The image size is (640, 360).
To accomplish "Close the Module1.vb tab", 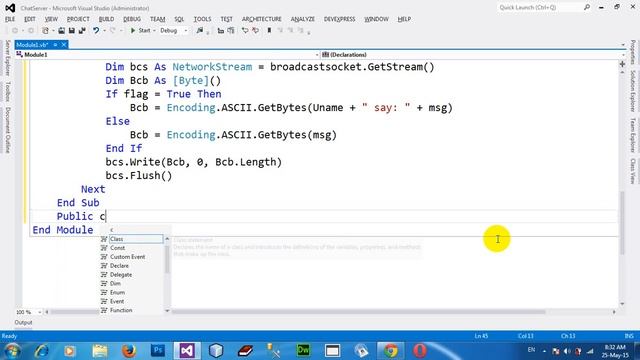I will 64,45.
